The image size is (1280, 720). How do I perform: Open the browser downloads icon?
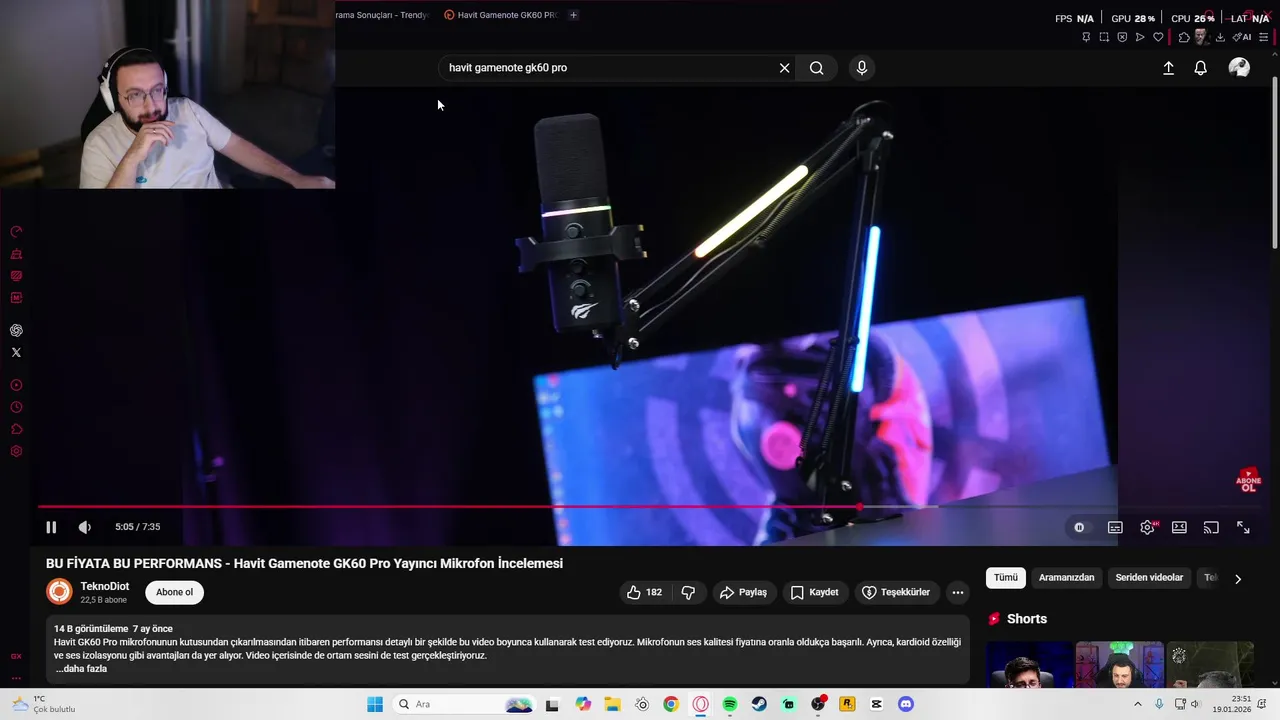pyautogui.click(x=1220, y=37)
